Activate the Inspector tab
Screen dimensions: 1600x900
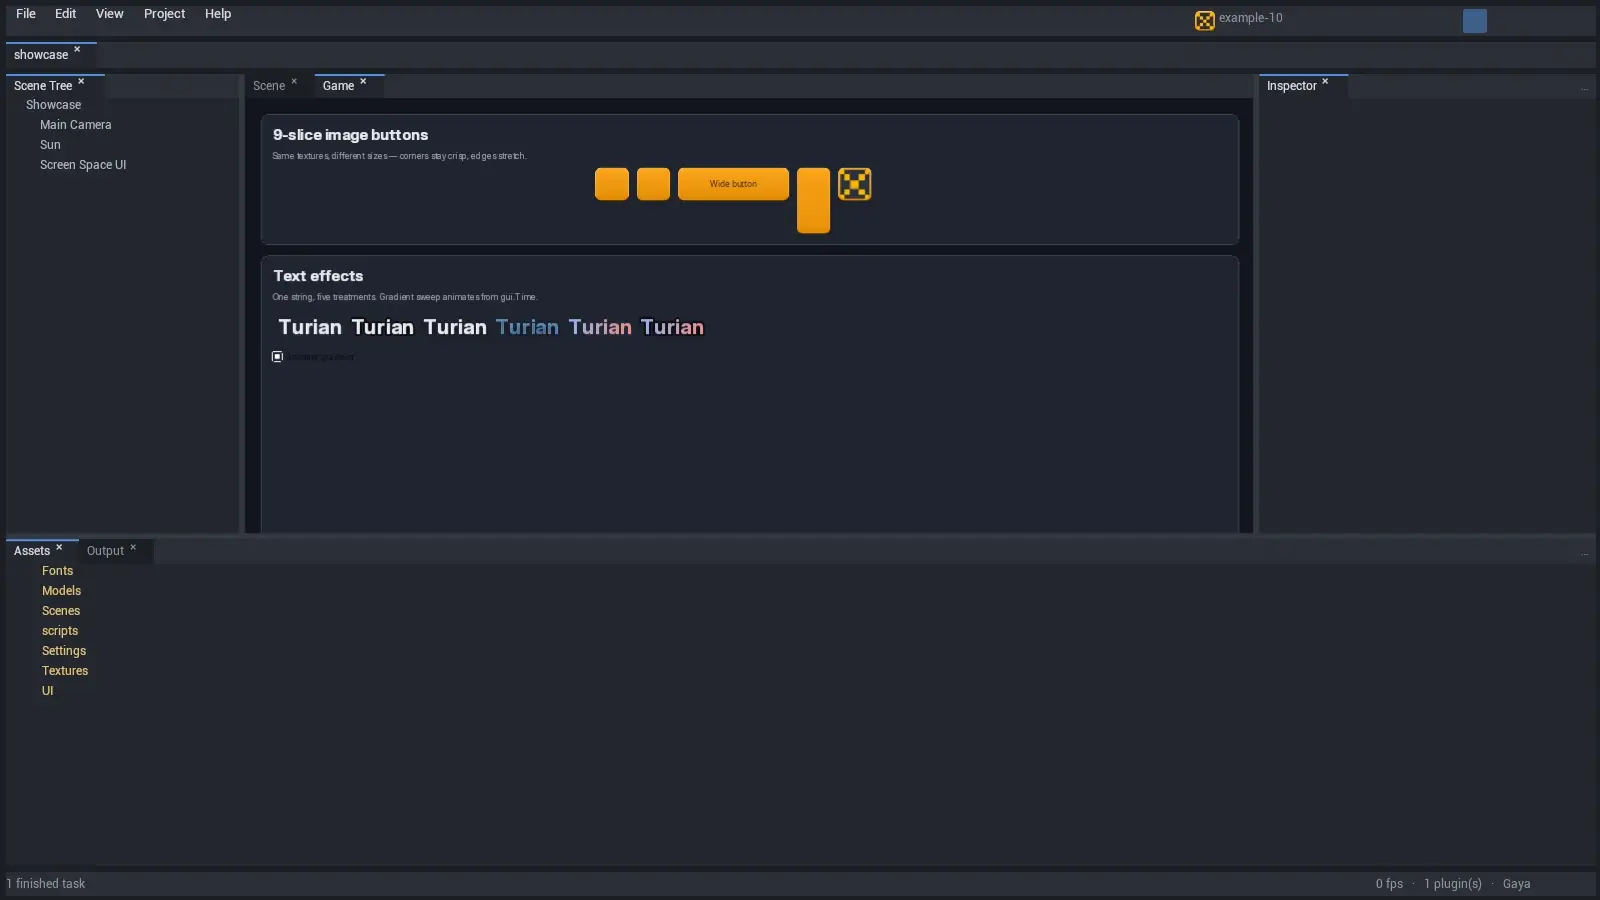1292,86
